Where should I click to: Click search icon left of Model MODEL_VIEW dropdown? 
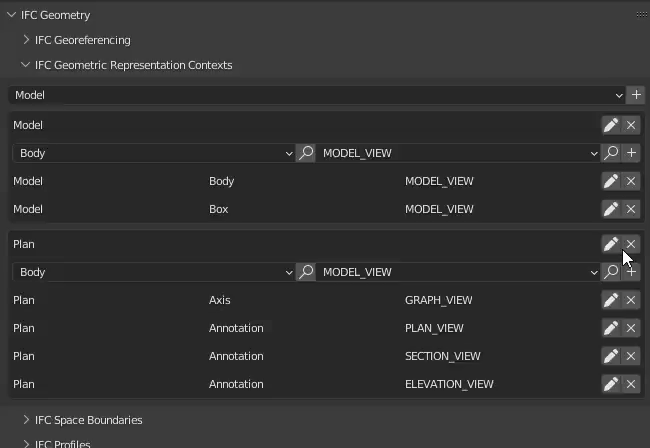[x=306, y=153]
